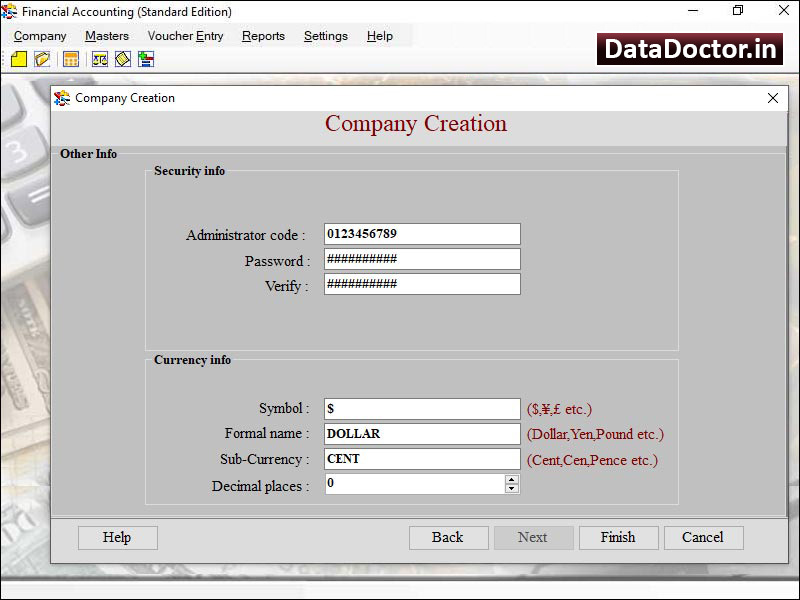Viewport: 800px width, 600px height.
Task: Cancel company creation
Action: 703,537
